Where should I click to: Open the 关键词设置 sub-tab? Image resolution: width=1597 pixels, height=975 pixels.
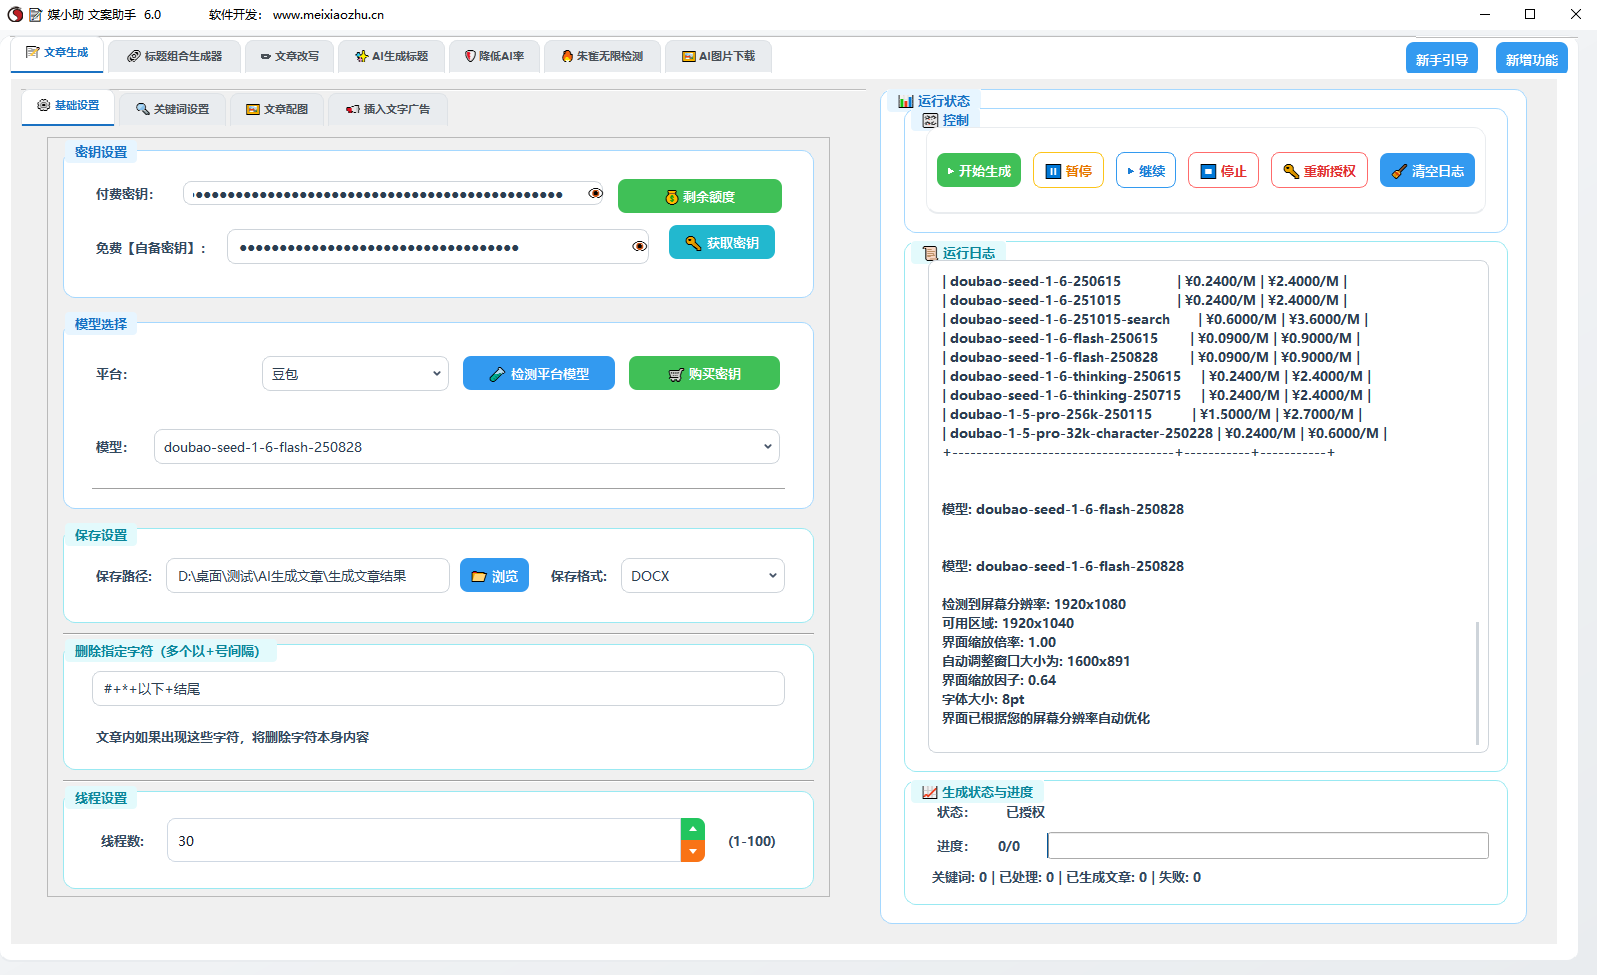point(173,109)
